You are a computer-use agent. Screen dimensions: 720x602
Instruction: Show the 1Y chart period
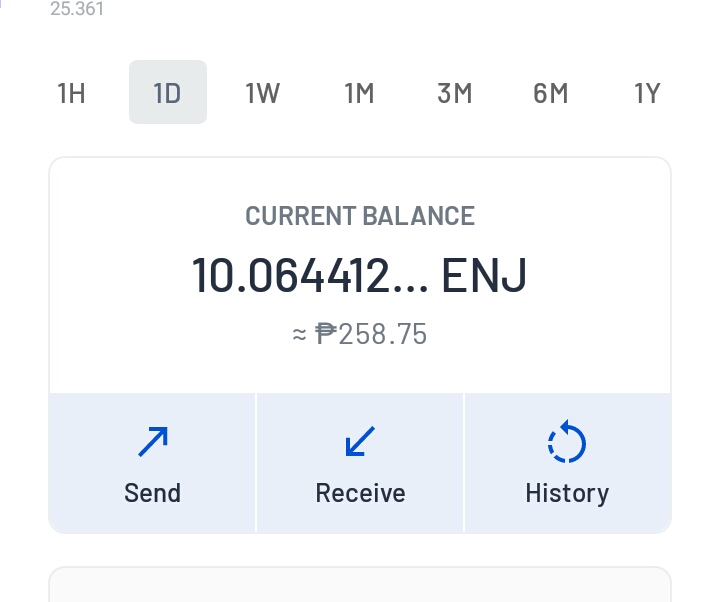coord(647,93)
